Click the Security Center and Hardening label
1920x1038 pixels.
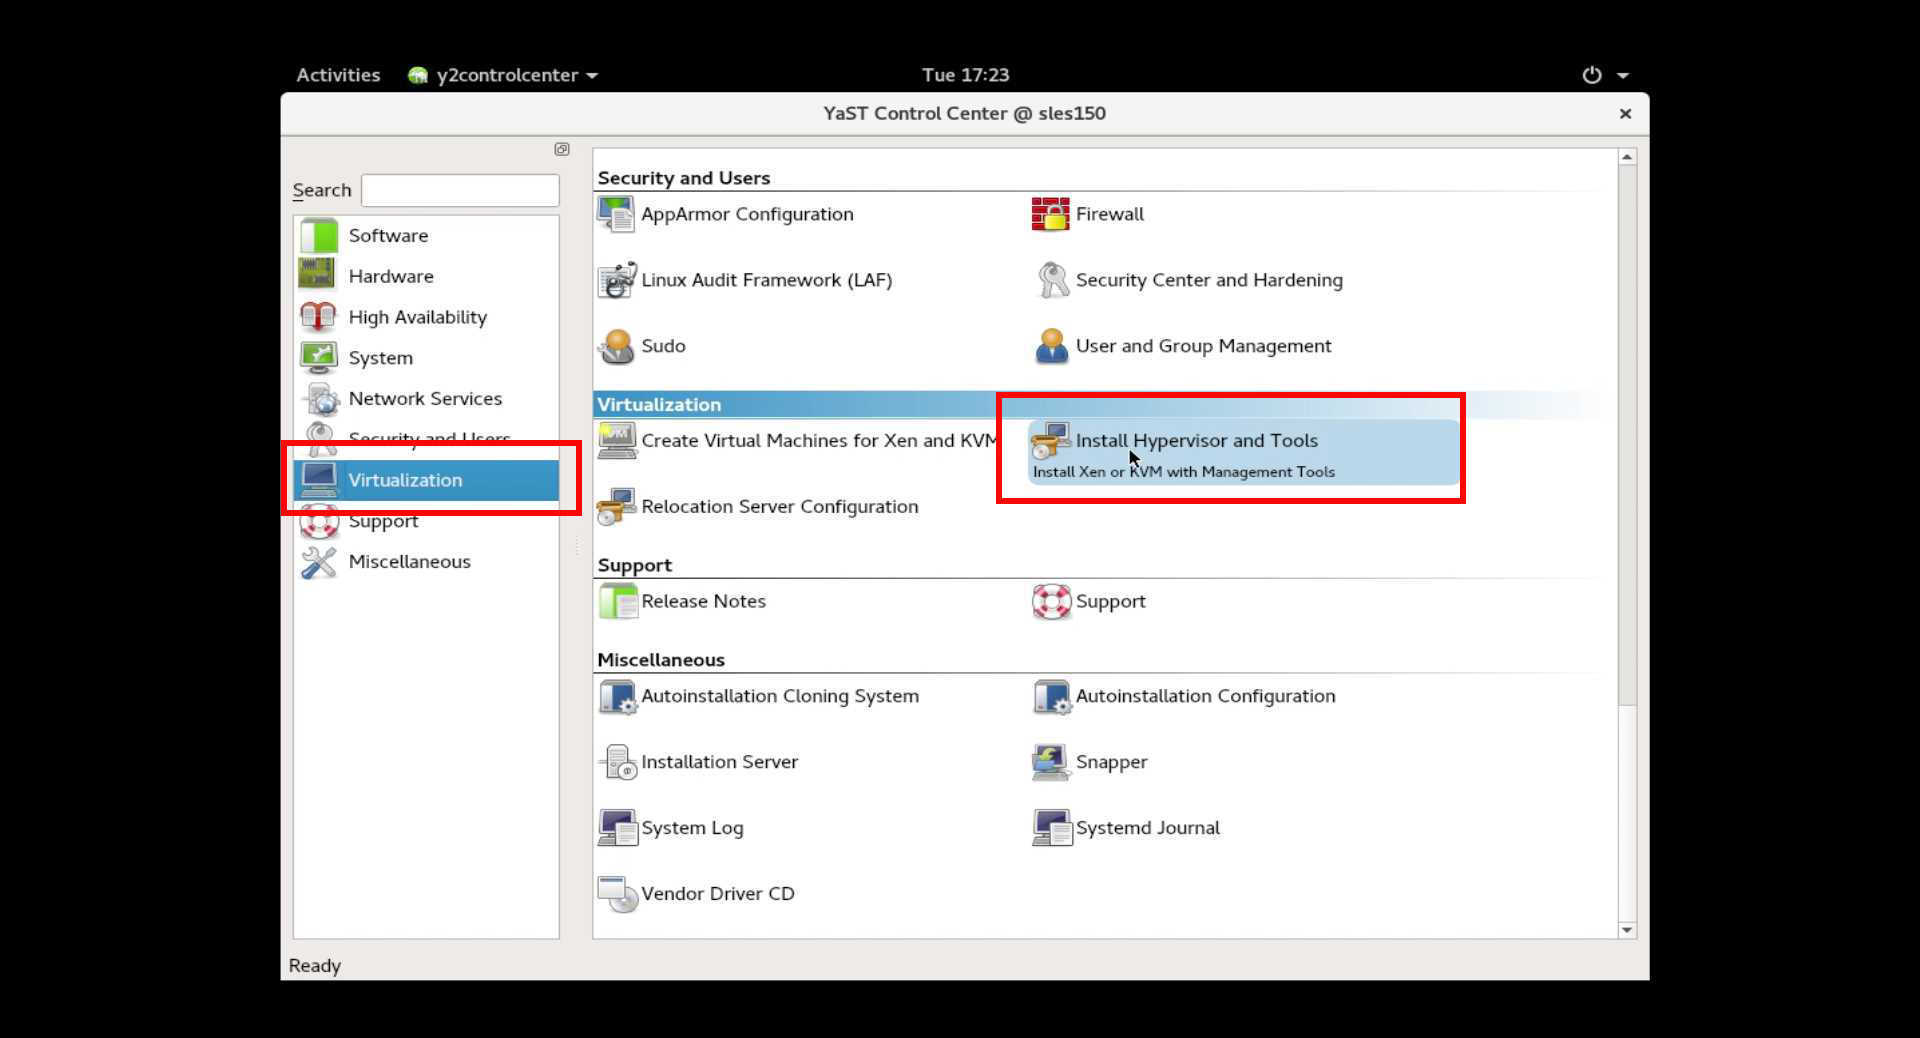point(1209,280)
